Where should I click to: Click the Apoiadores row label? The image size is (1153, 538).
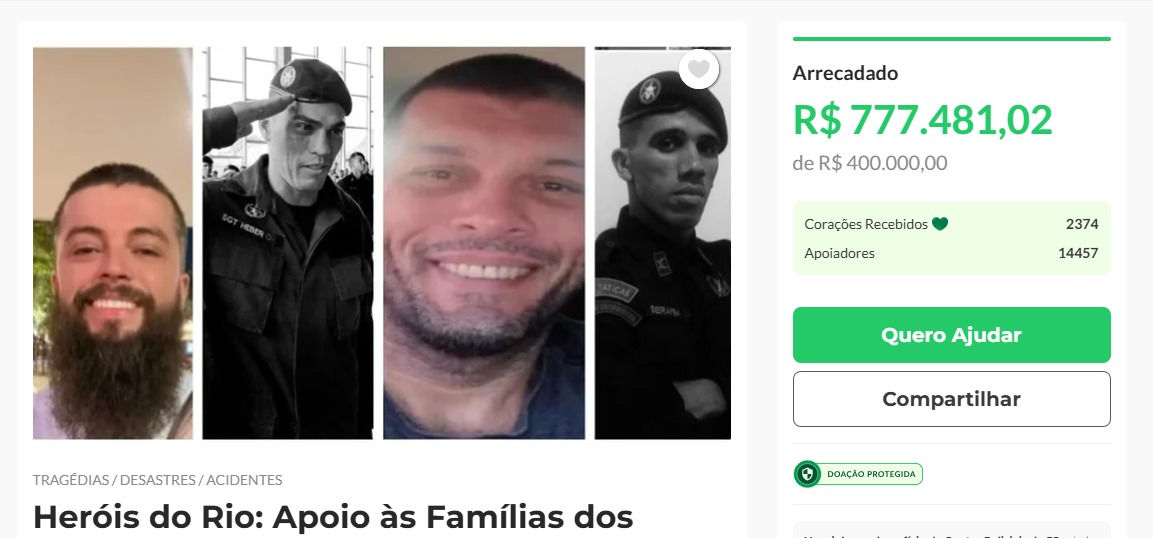(839, 254)
